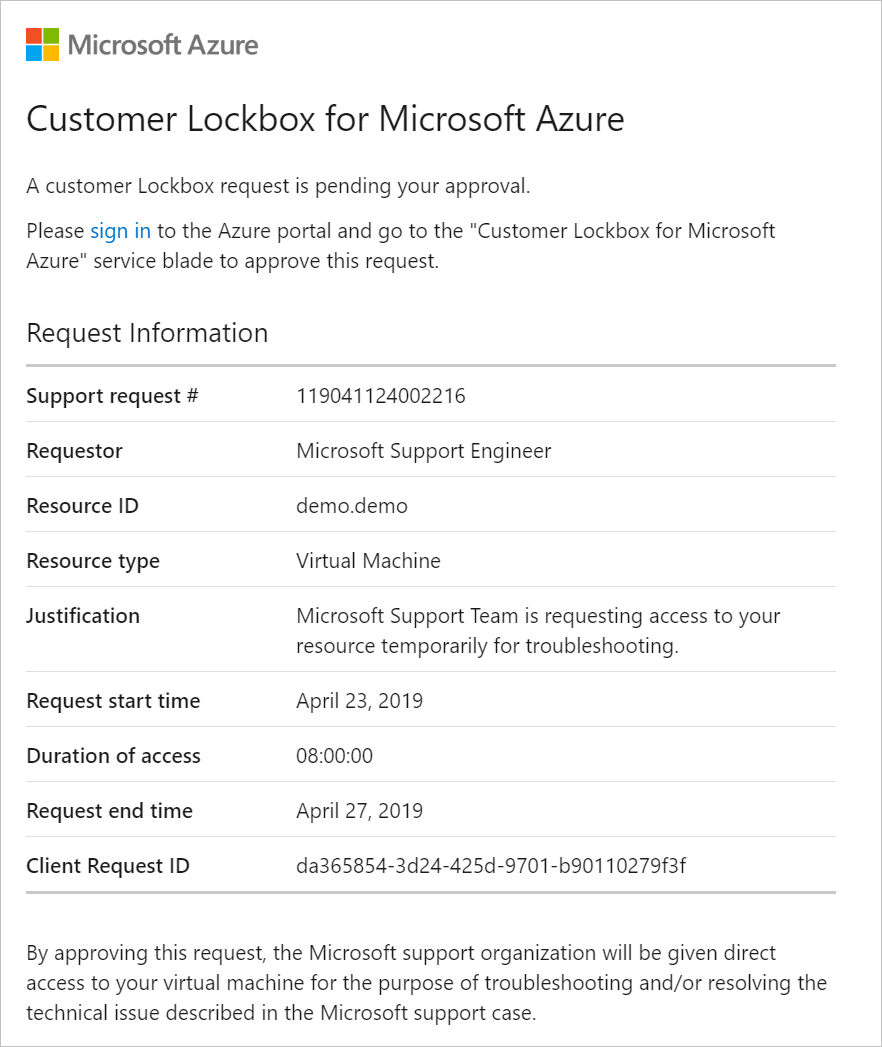Select the Duration of access label

[114, 756]
